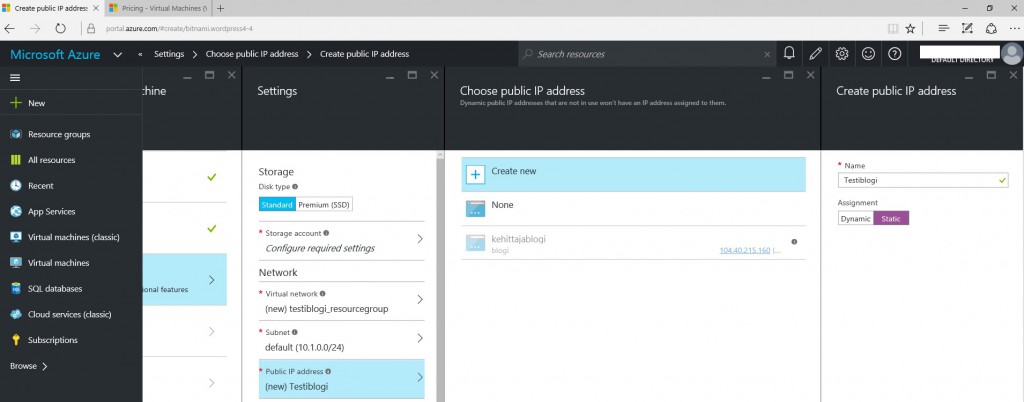The width and height of the screenshot is (1024, 402).
Task: Click the pencil edit dashboard icon
Action: [x=815, y=54]
